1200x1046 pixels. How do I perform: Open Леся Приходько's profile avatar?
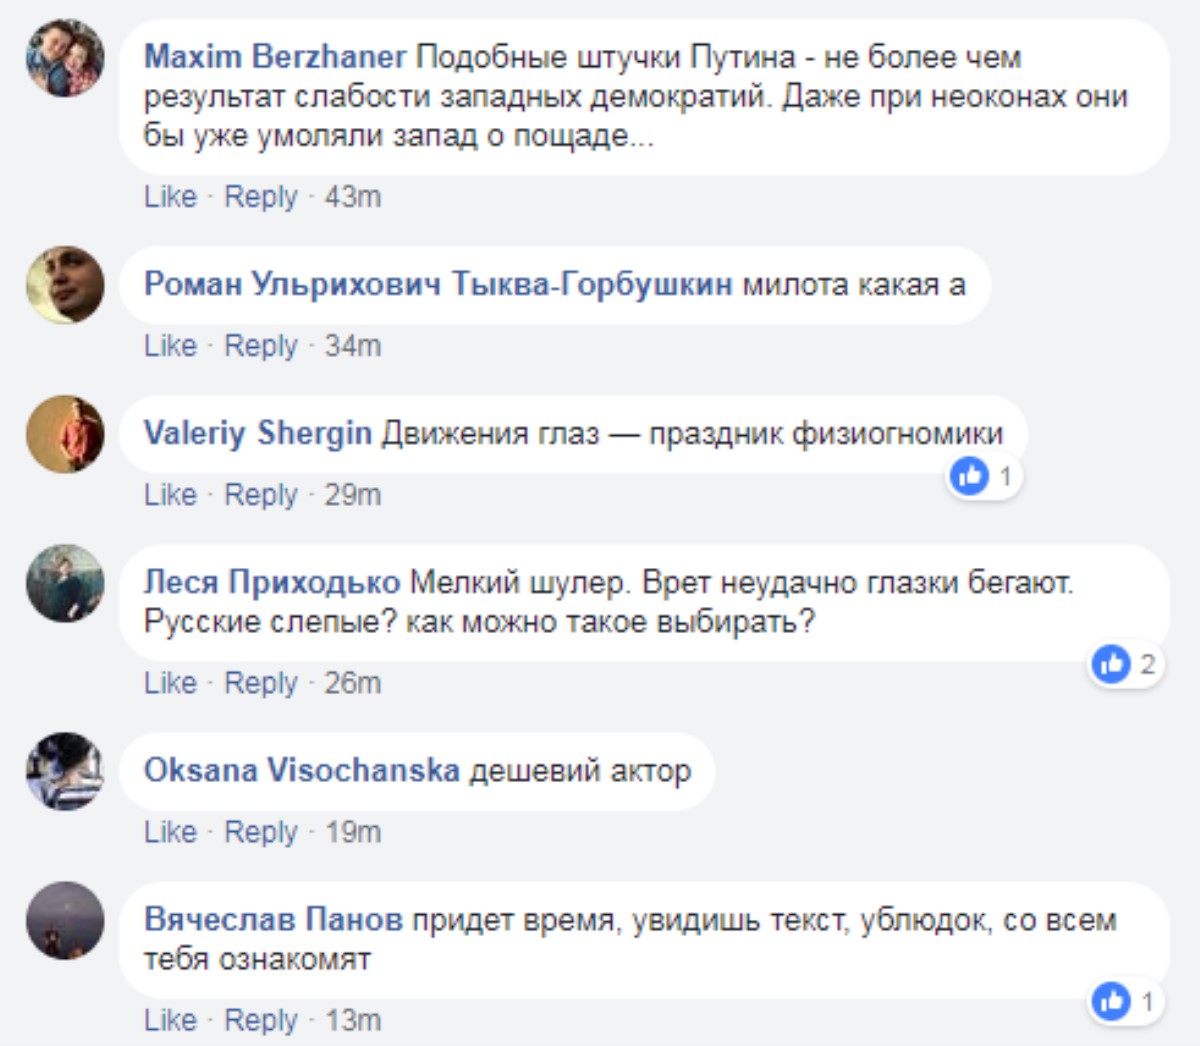click(x=65, y=583)
